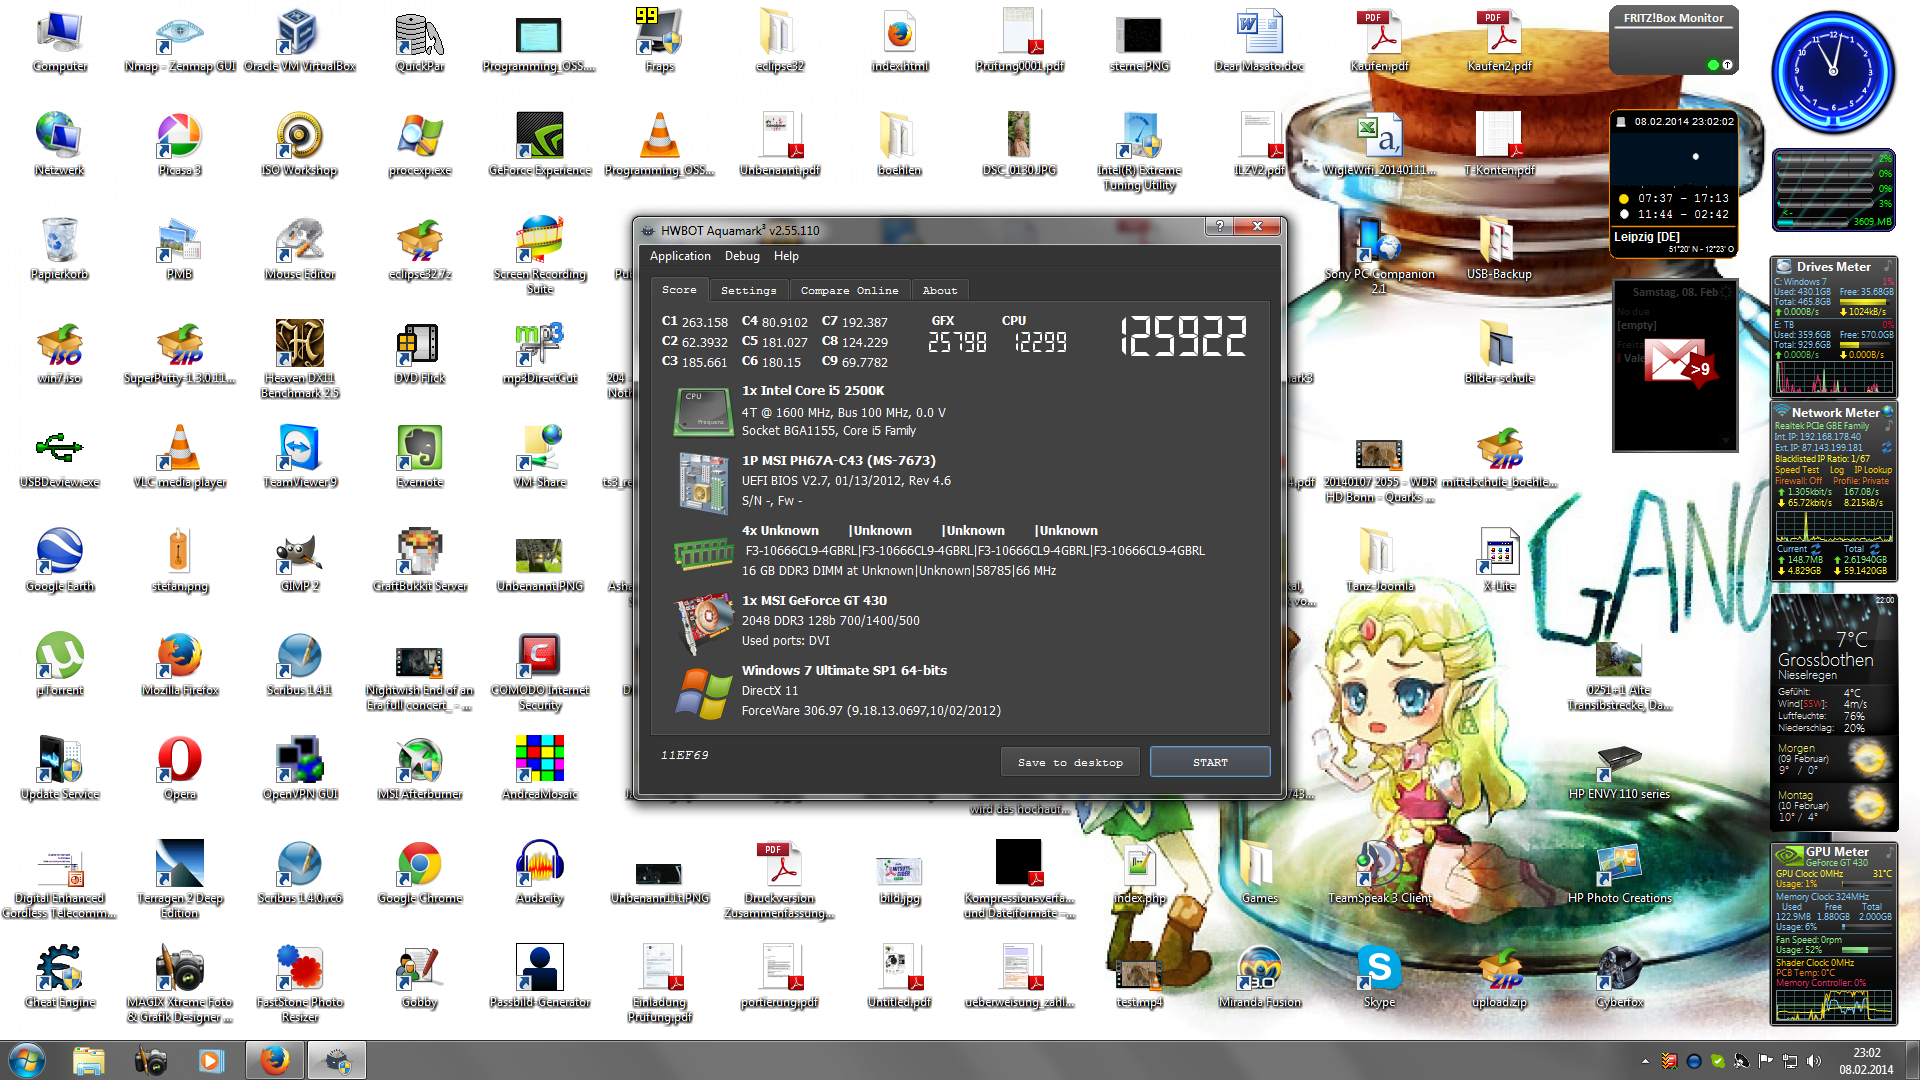Click the 125922 total score display
This screenshot has height=1080, width=1920.
click(x=1184, y=337)
